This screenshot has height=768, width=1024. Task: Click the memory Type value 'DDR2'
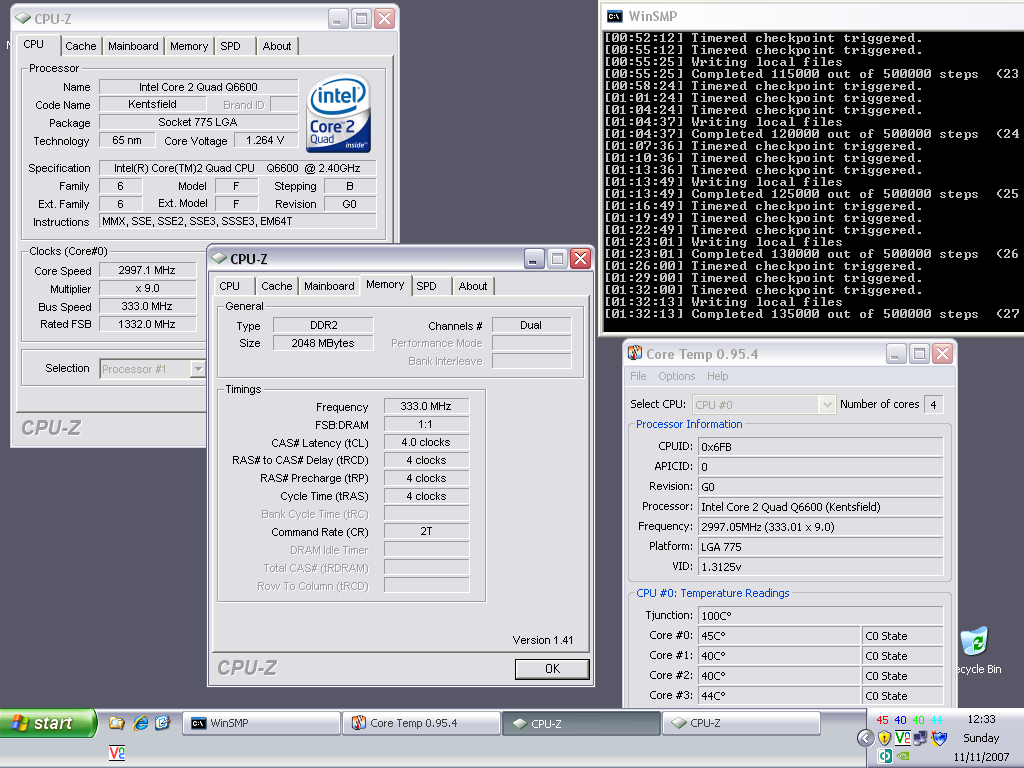pyautogui.click(x=323, y=325)
